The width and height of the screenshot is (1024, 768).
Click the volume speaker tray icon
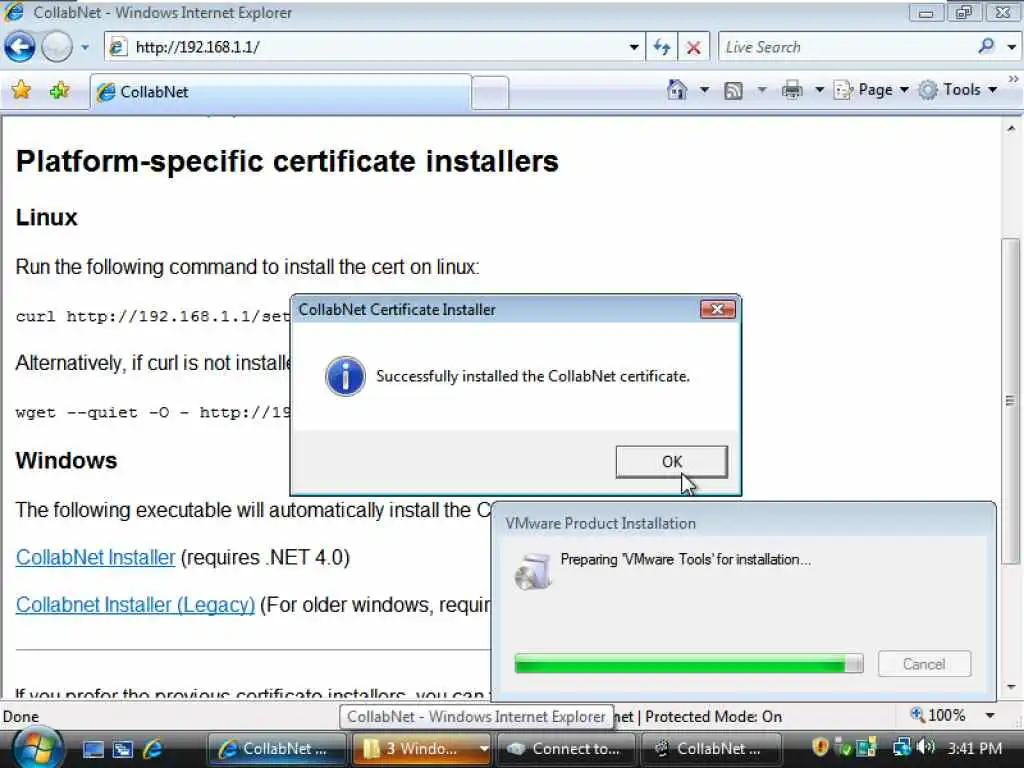point(926,746)
